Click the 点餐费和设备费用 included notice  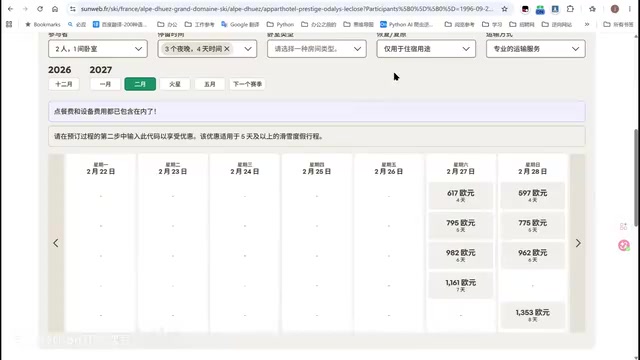tap(317, 111)
